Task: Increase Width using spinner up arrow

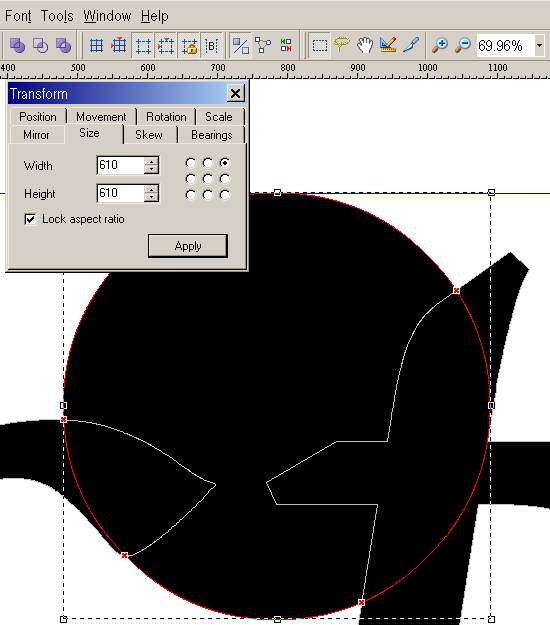Action: click(151, 161)
